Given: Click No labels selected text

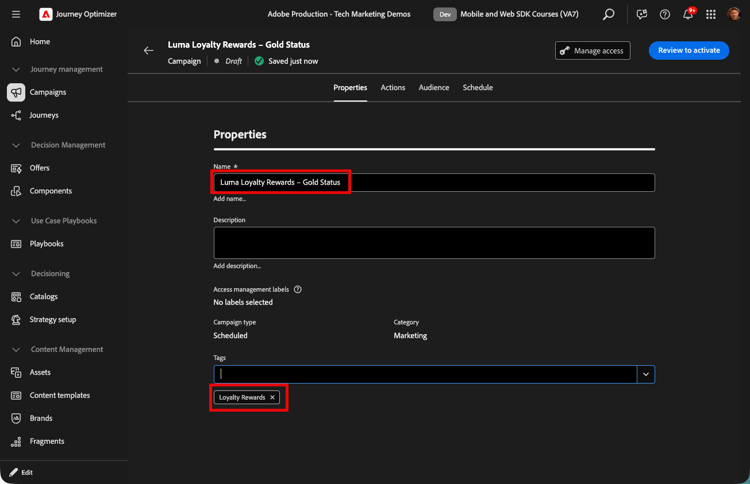Looking at the screenshot, I should click(x=243, y=302).
